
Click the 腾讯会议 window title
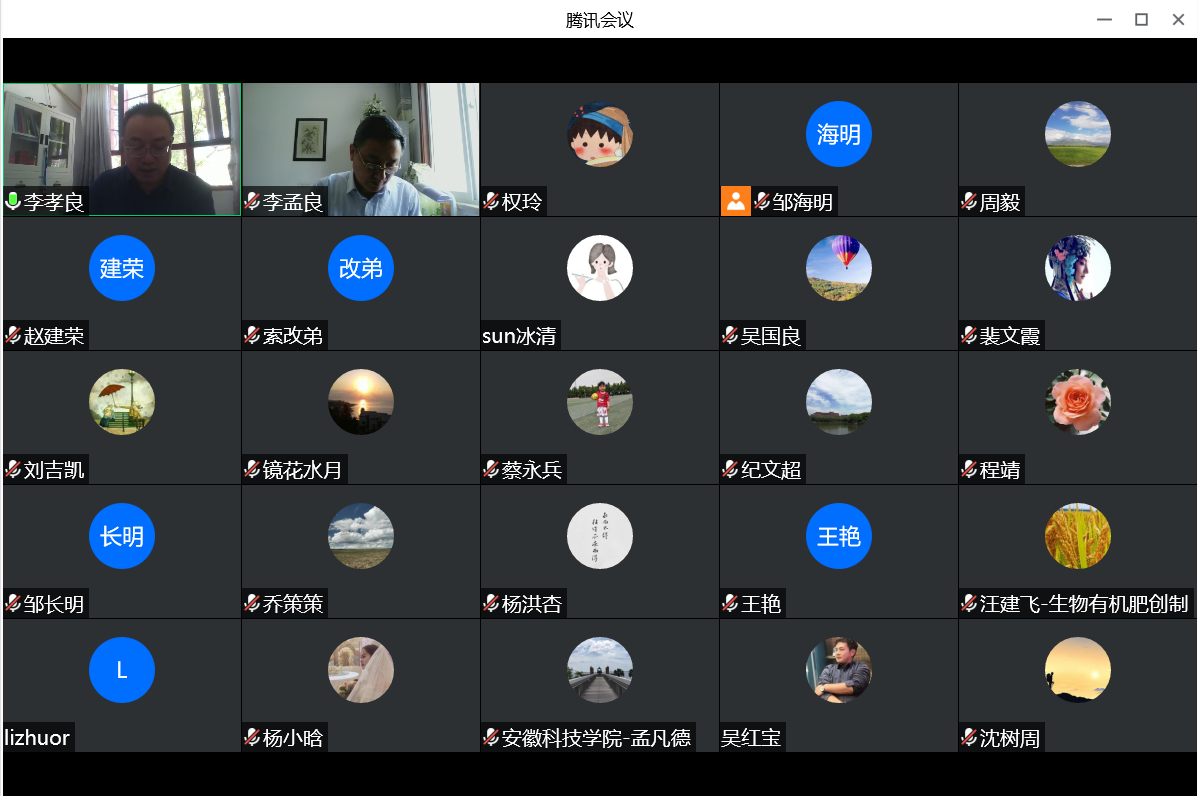[x=599, y=20]
